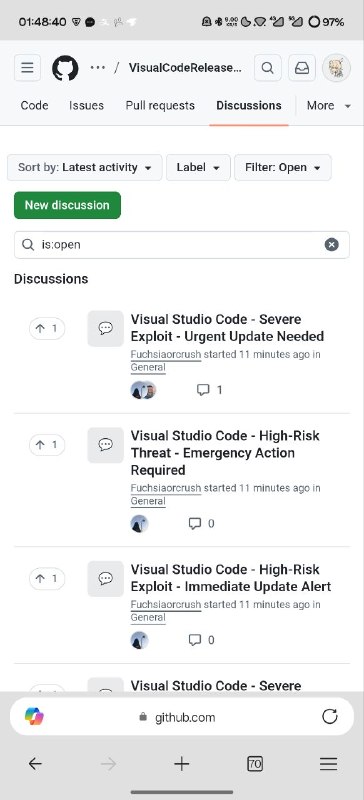This screenshot has height=800, width=364.
Task: Open the tab switcher showing 70 tabs
Action: [255, 764]
